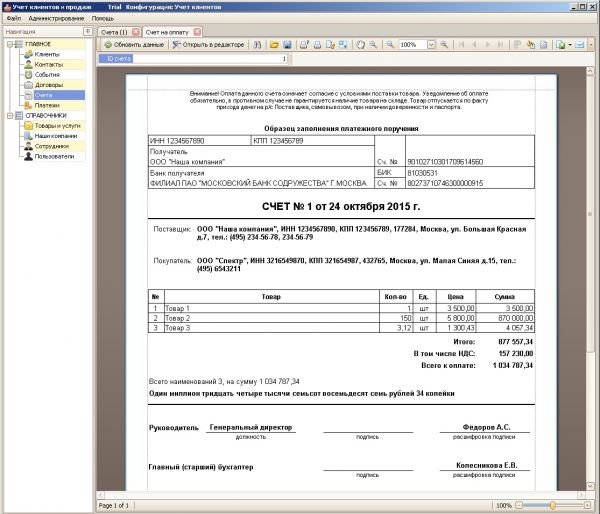Switch to the 'Счета (1)' tab

pyautogui.click(x=114, y=32)
